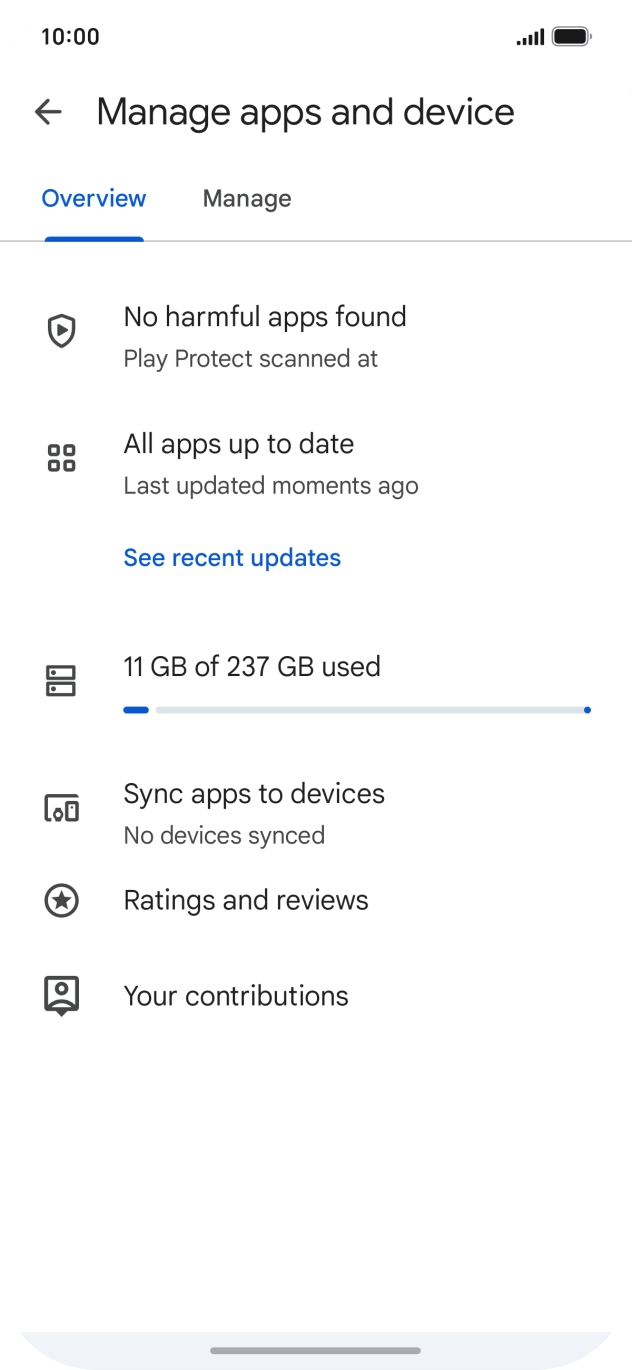Screen dimensions: 632x1370
Task: Tap the storage drive icon
Action: (x=62, y=682)
